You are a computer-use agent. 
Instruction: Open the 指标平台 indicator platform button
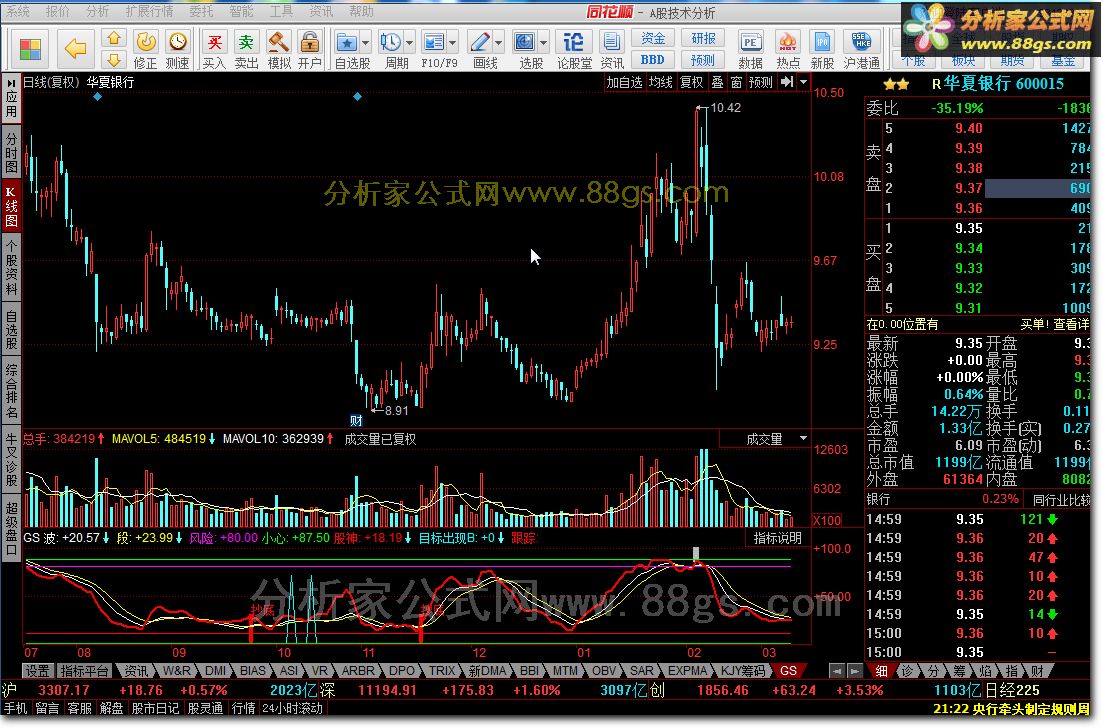pos(84,671)
